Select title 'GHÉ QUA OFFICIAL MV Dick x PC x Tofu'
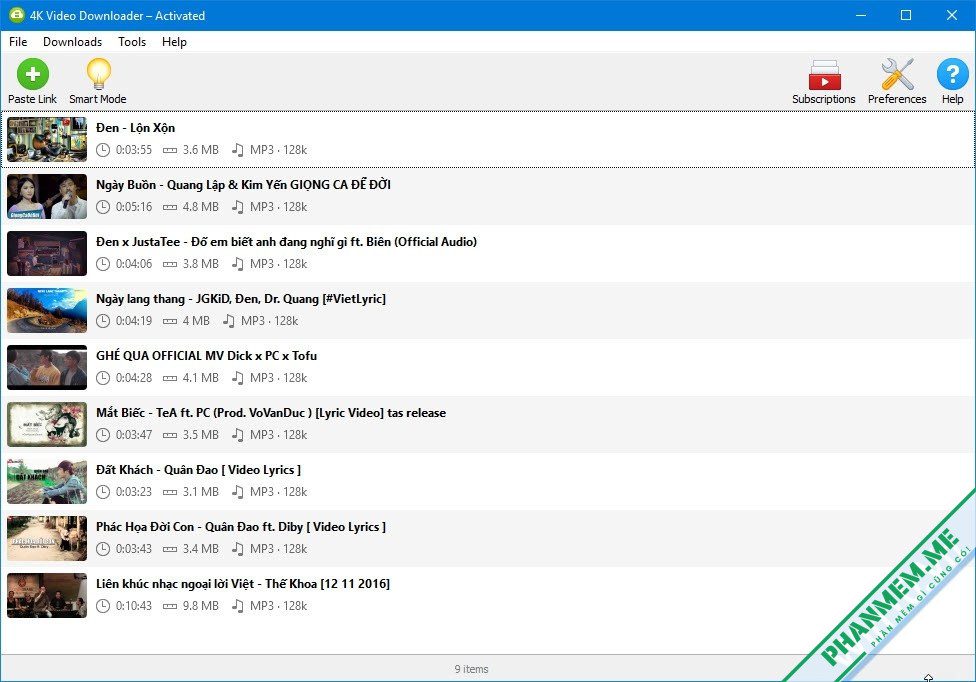The image size is (976, 682). click(x=207, y=356)
